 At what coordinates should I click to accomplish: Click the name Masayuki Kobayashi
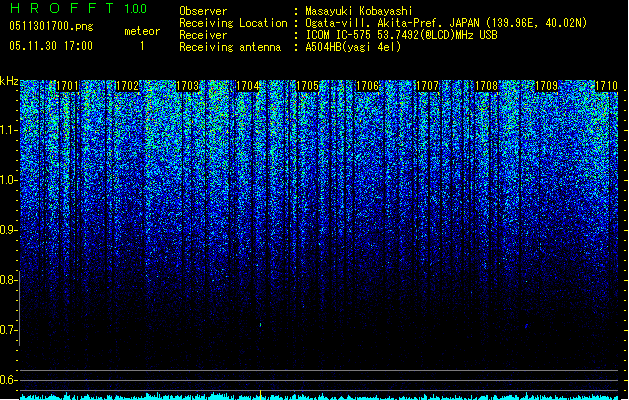[359, 11]
